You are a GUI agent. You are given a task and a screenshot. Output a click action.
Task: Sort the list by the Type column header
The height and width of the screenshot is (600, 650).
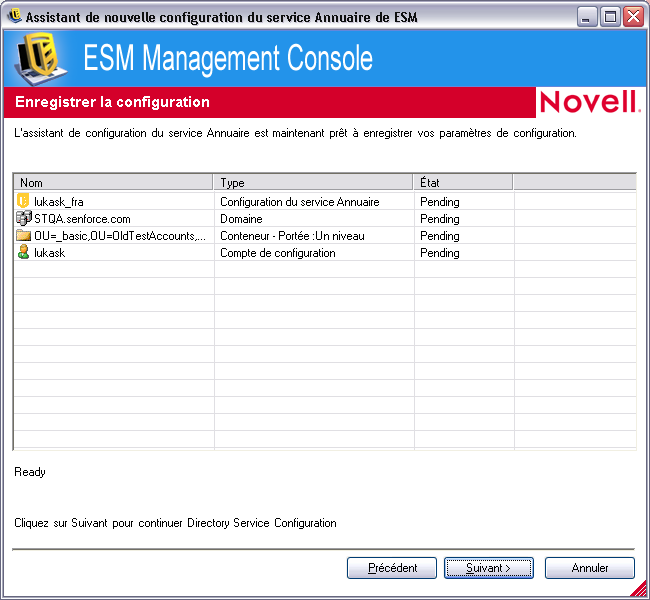coord(313,182)
